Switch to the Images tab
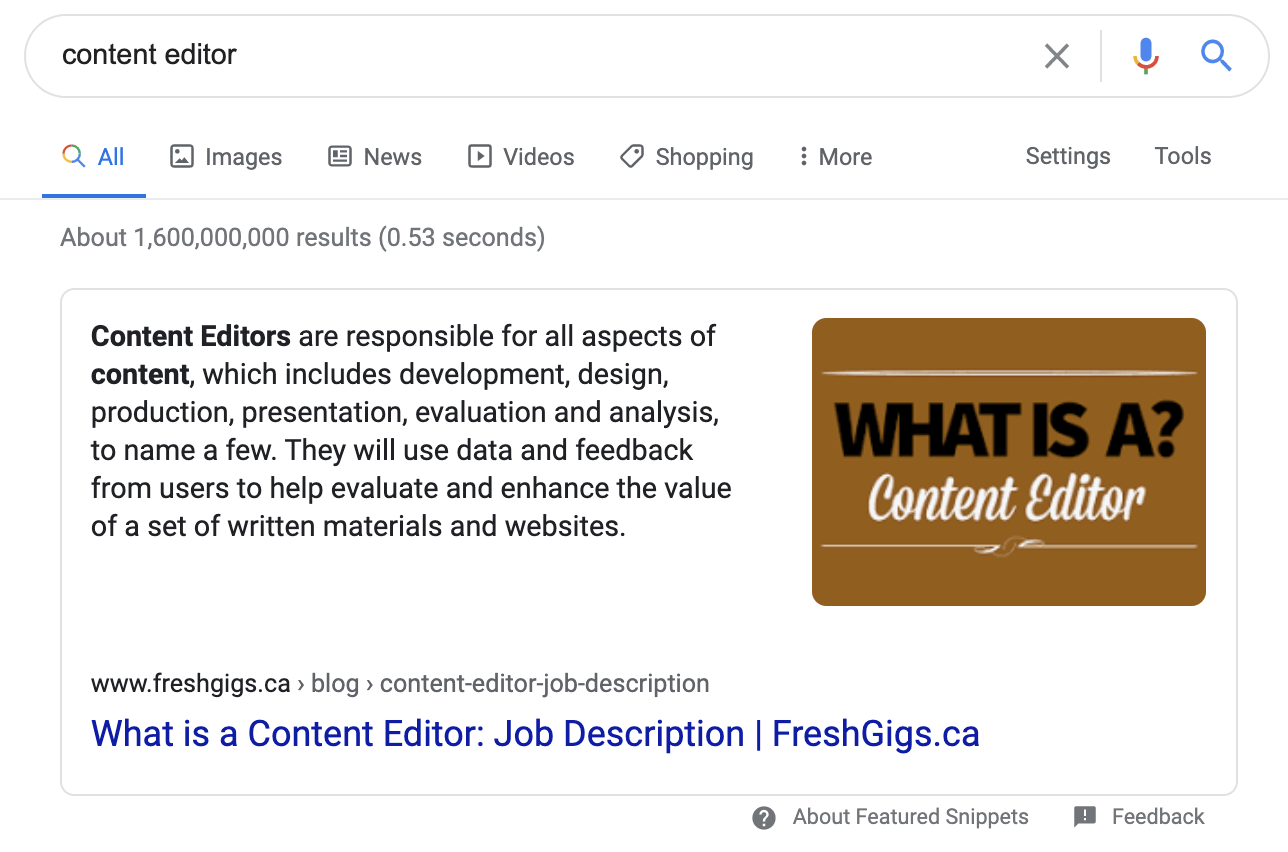This screenshot has height=852, width=1288. click(x=242, y=156)
